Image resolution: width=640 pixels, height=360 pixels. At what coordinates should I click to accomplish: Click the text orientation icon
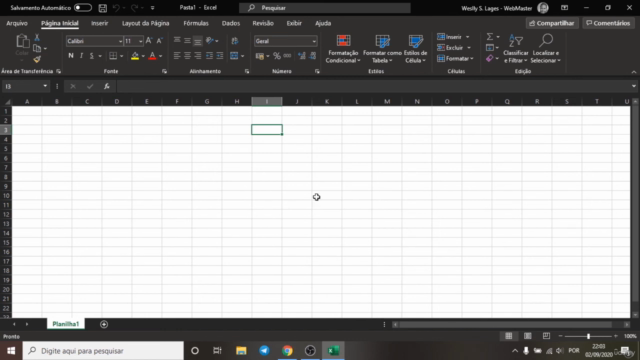point(210,41)
